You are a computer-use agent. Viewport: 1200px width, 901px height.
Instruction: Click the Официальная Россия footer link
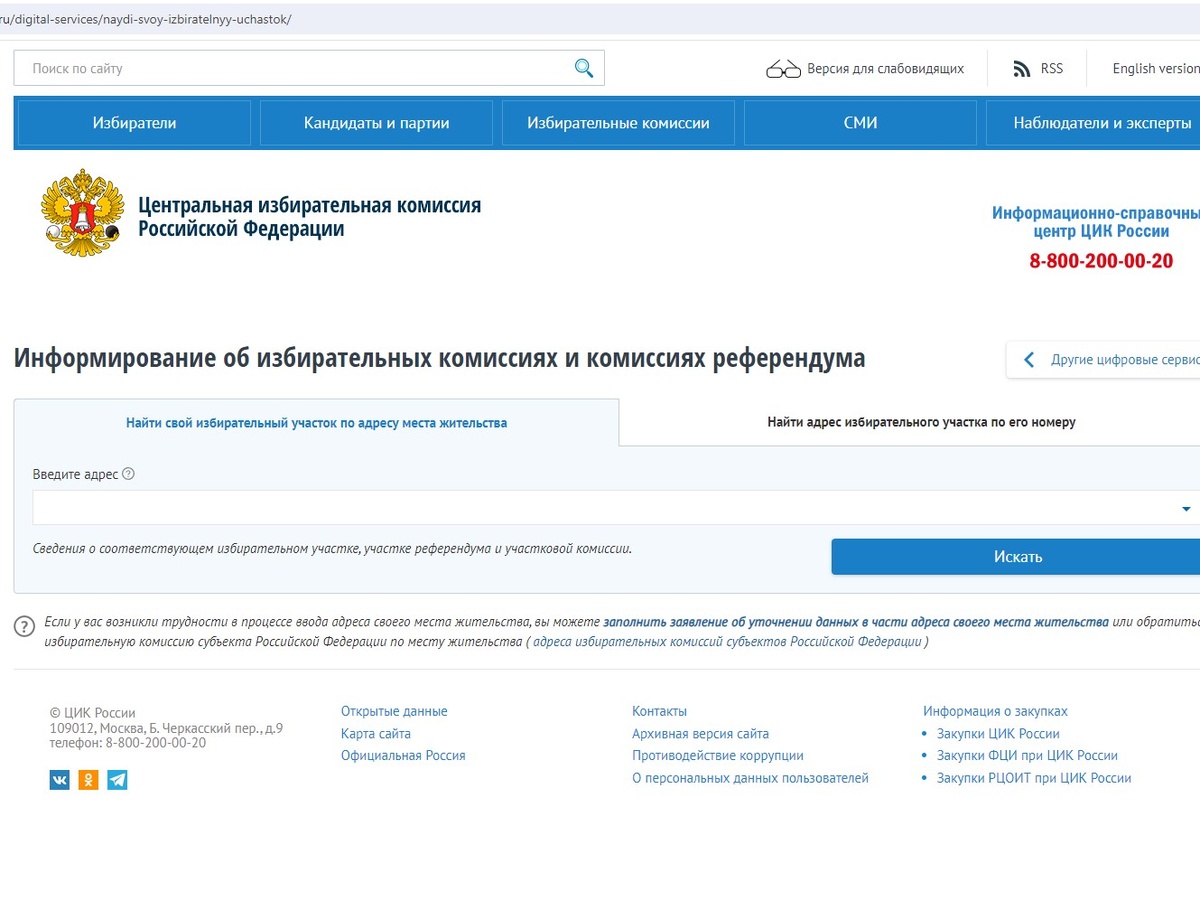[403, 756]
